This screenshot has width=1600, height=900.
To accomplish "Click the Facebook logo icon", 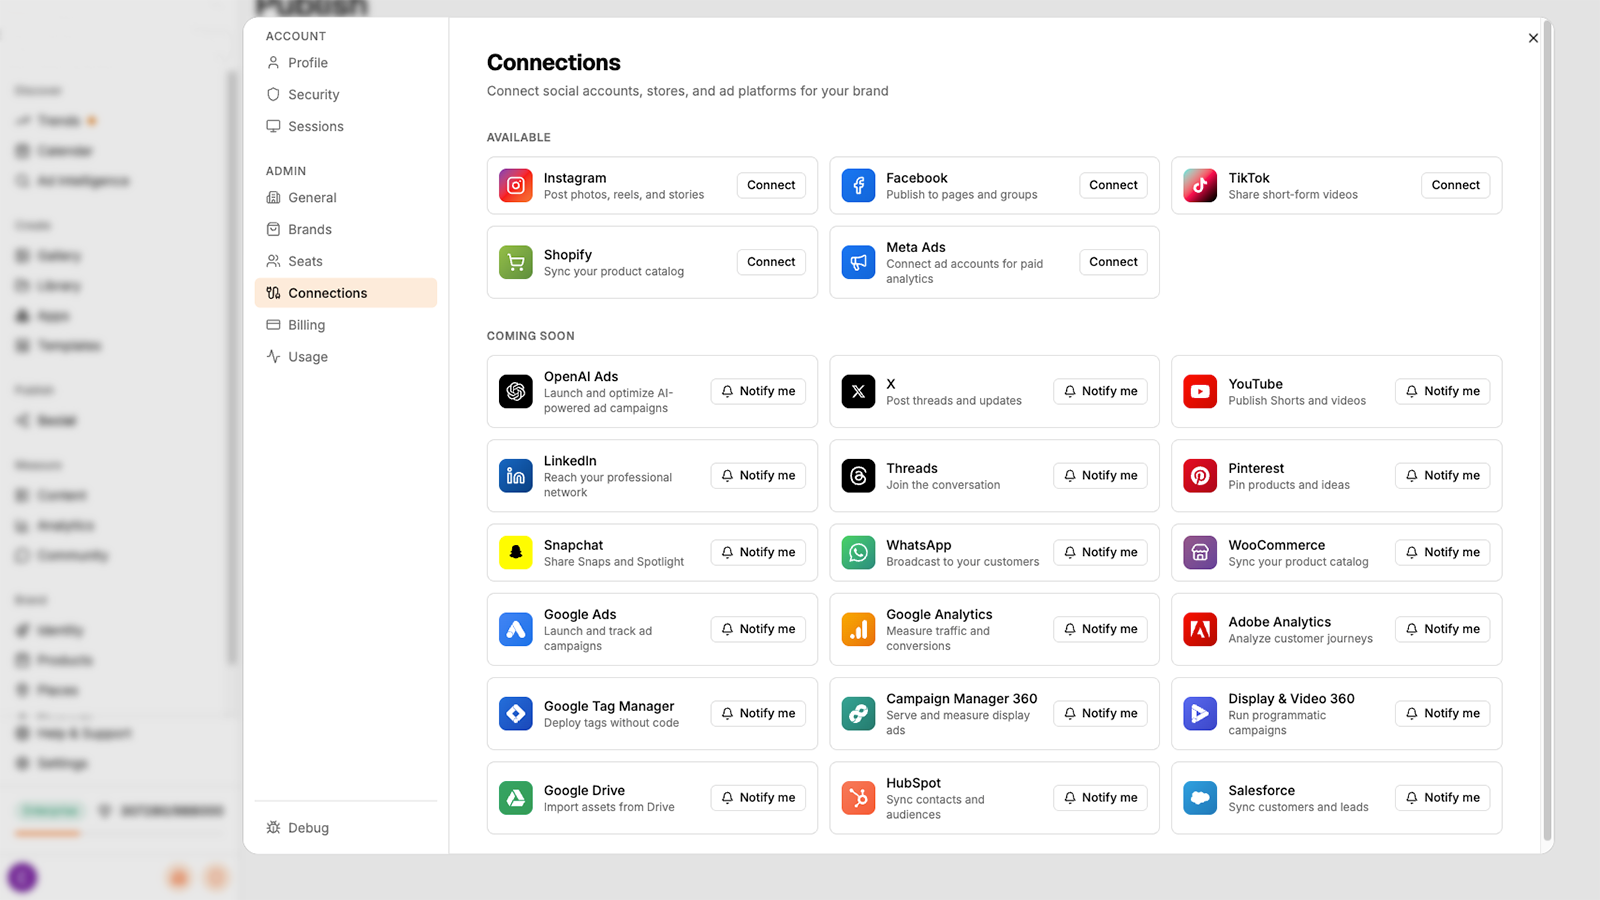I will (858, 185).
